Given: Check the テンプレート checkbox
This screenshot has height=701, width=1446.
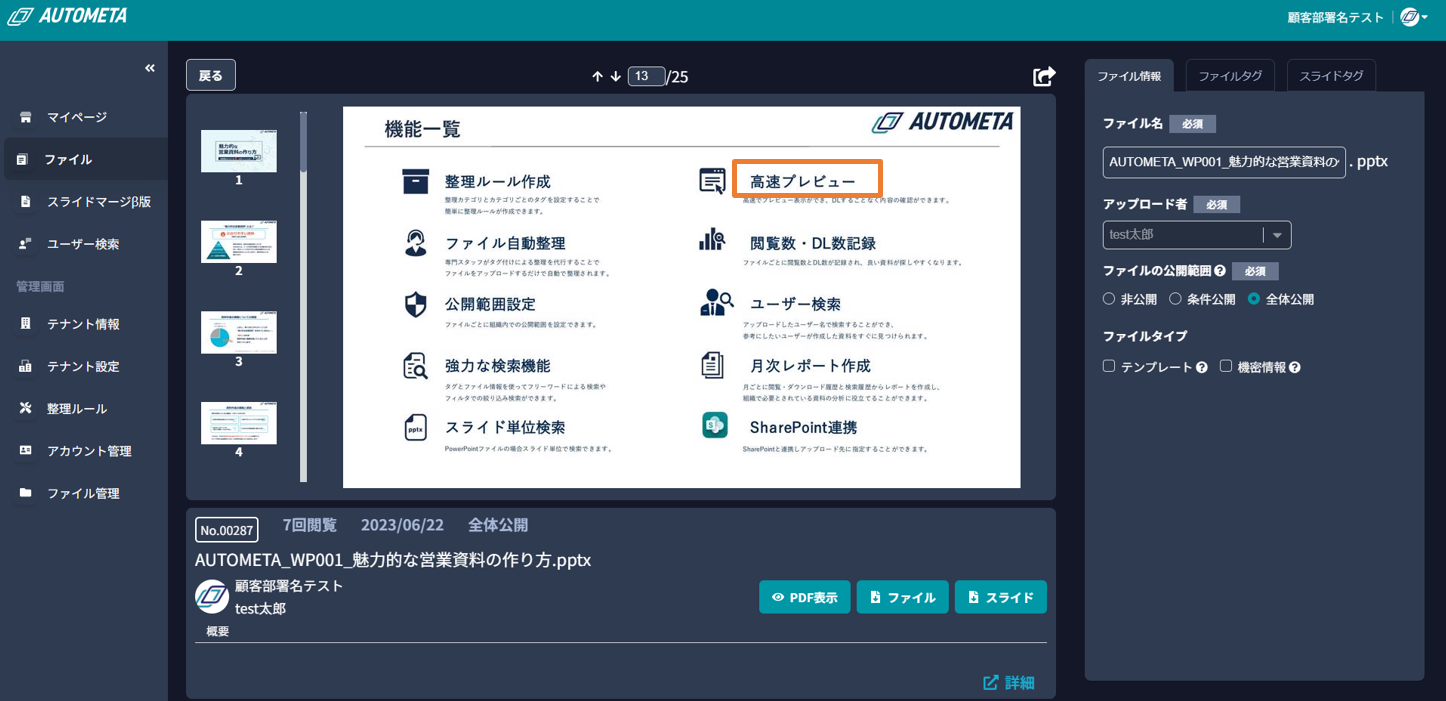Looking at the screenshot, I should pos(1109,366).
